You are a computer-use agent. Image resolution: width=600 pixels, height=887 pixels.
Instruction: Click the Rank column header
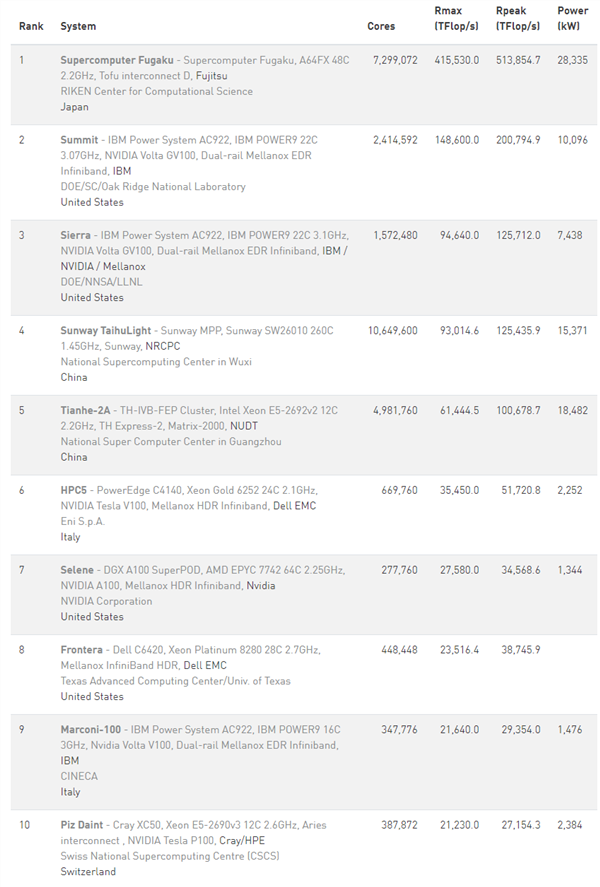click(30, 26)
